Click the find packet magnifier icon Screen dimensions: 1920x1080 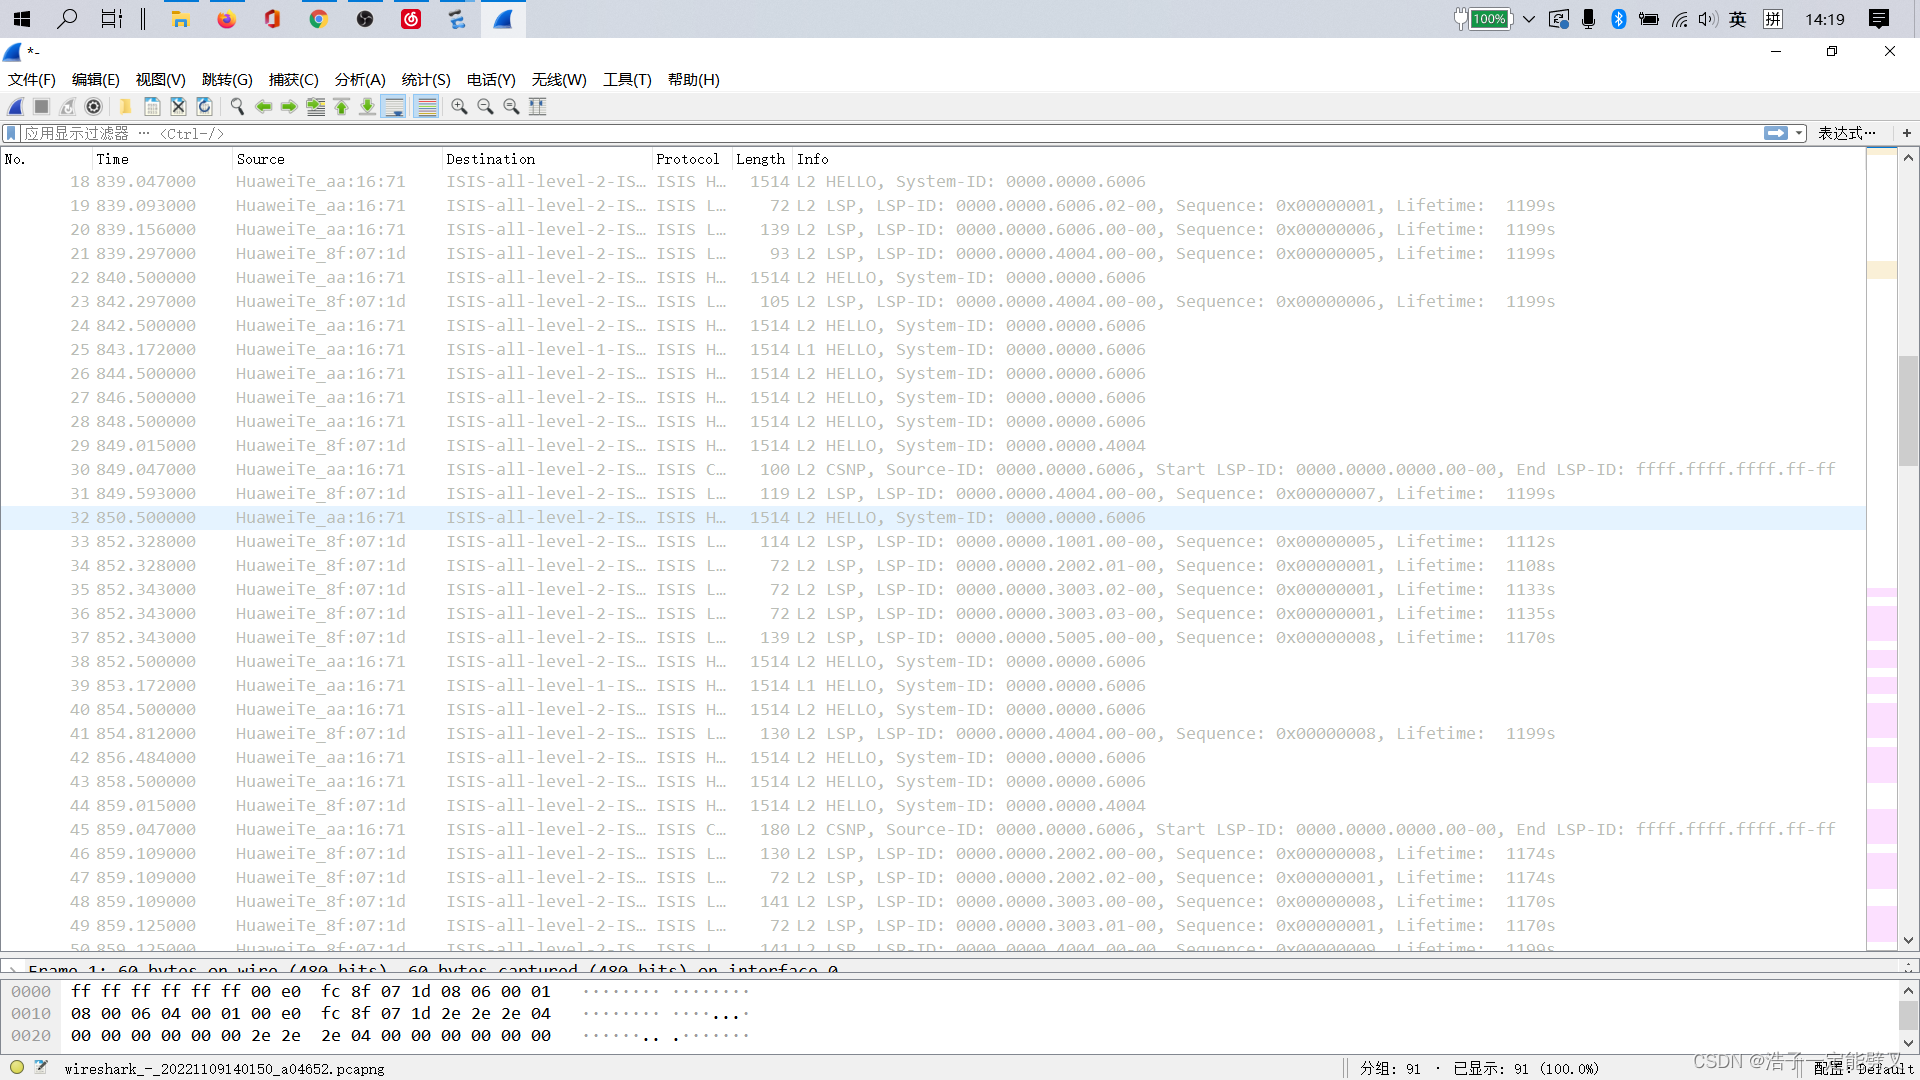pos(237,107)
